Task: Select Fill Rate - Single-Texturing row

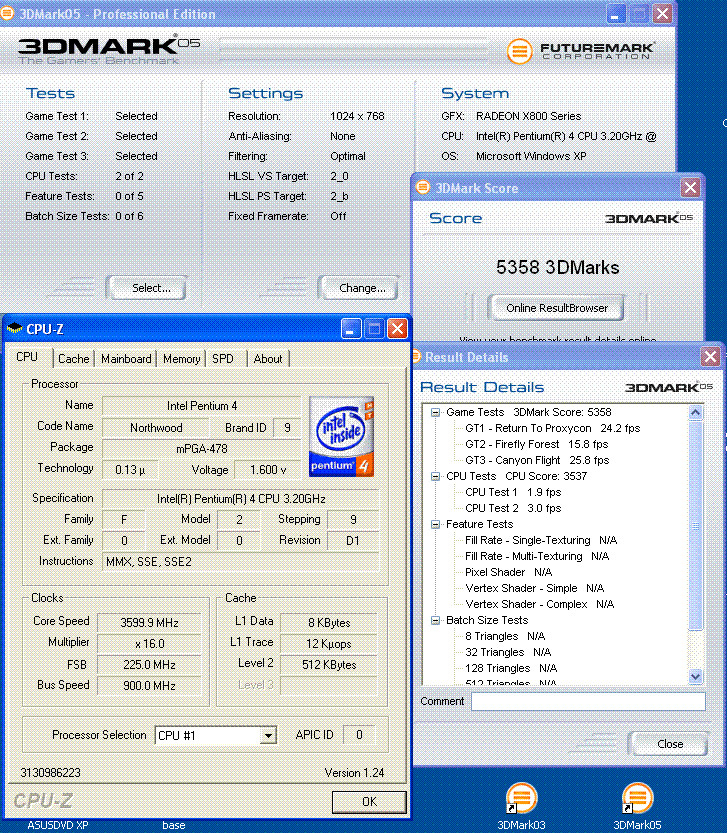Action: [x=541, y=540]
